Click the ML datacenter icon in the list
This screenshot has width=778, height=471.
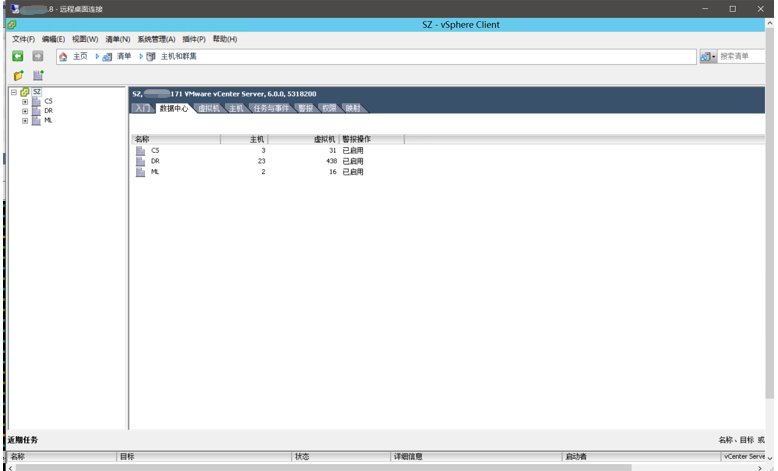tap(141, 172)
